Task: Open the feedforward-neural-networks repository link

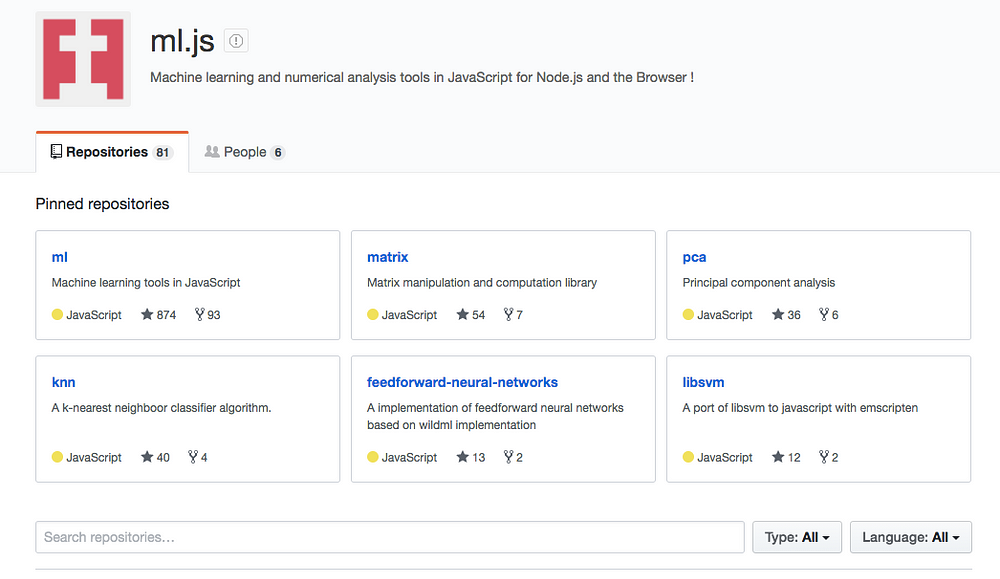Action: tap(462, 382)
